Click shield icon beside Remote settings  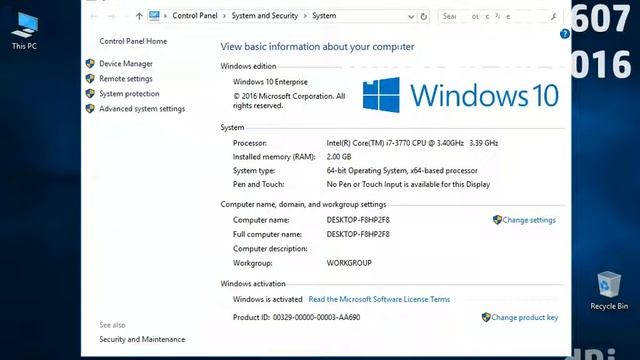(90, 78)
